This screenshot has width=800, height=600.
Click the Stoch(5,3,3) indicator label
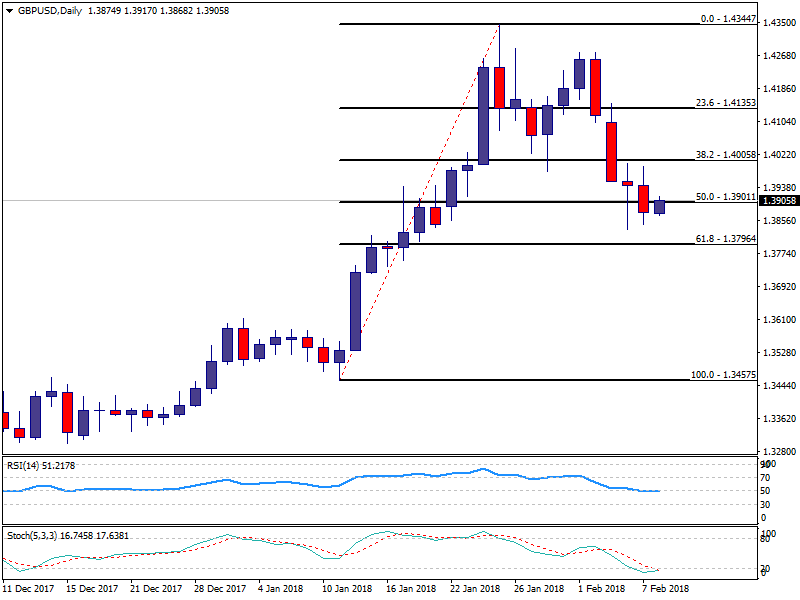tap(32, 535)
